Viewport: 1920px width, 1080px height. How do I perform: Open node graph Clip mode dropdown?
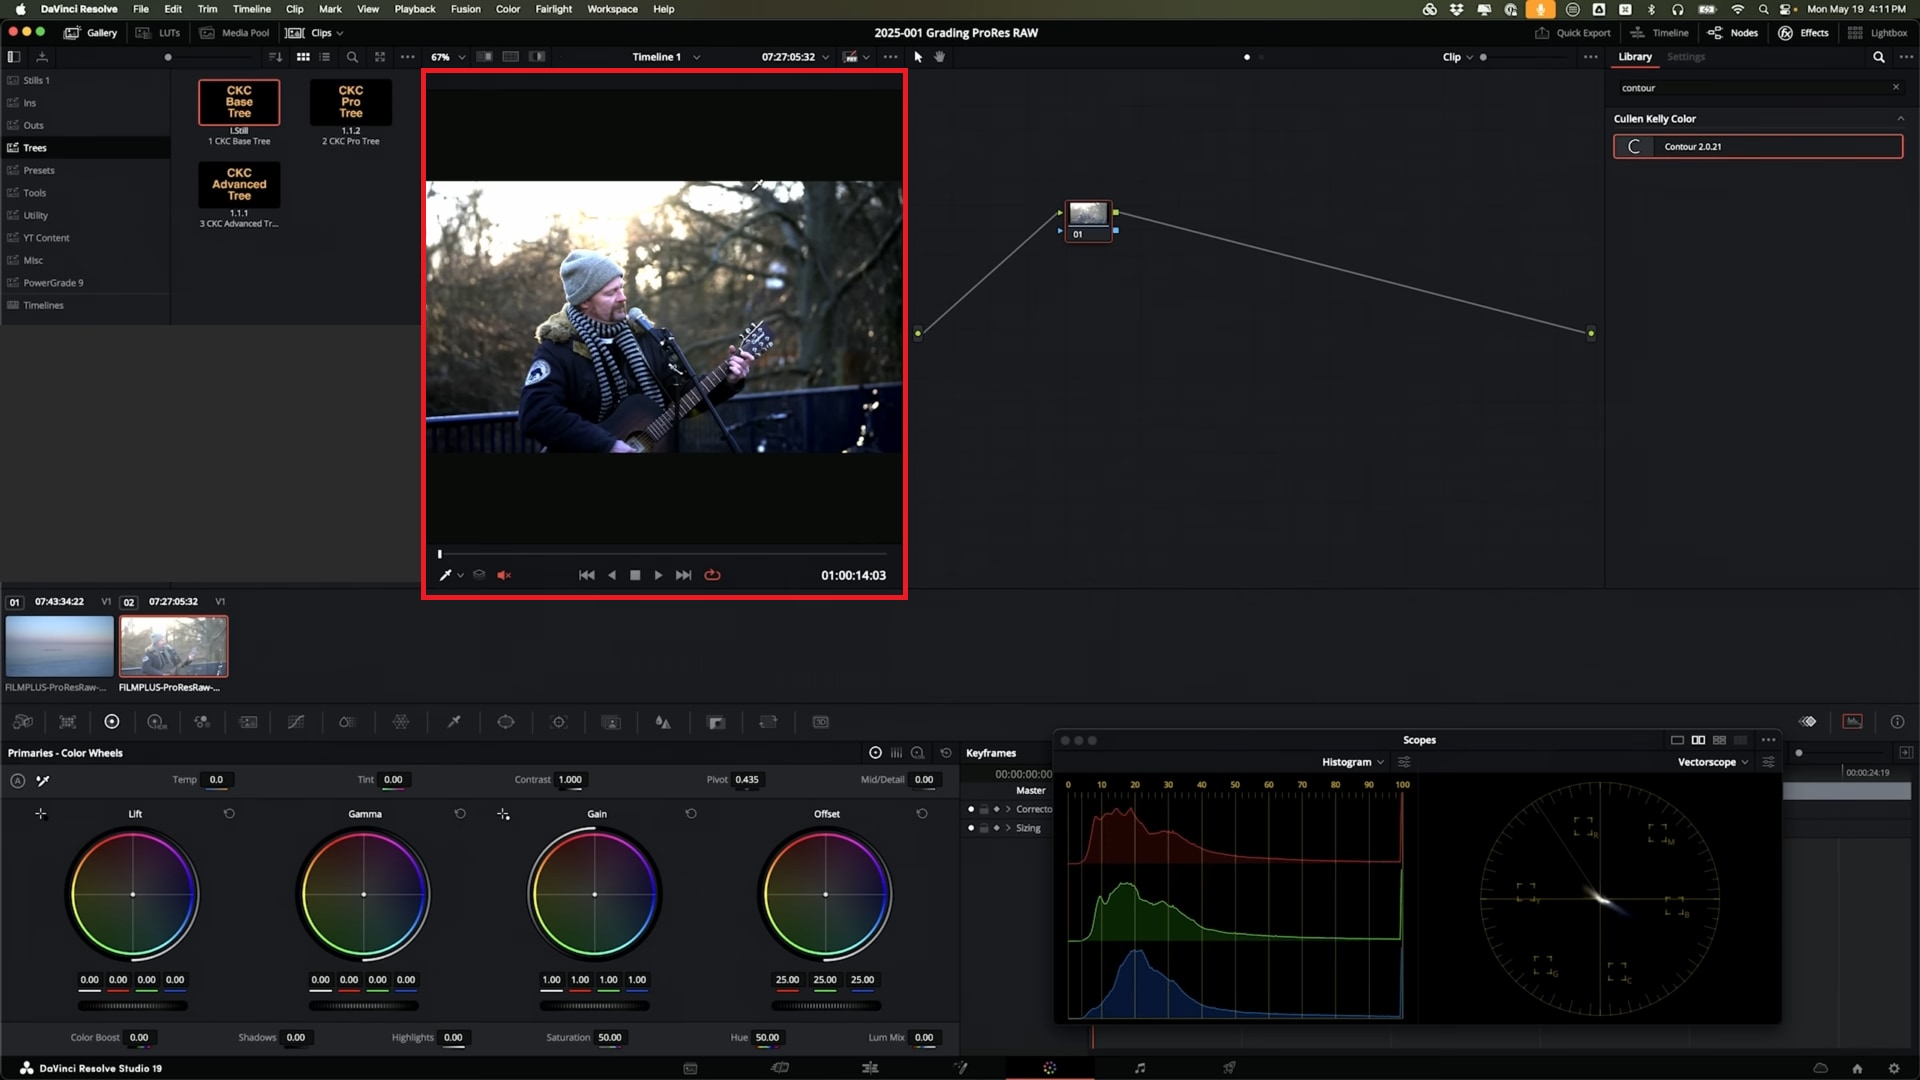[x=1458, y=57]
